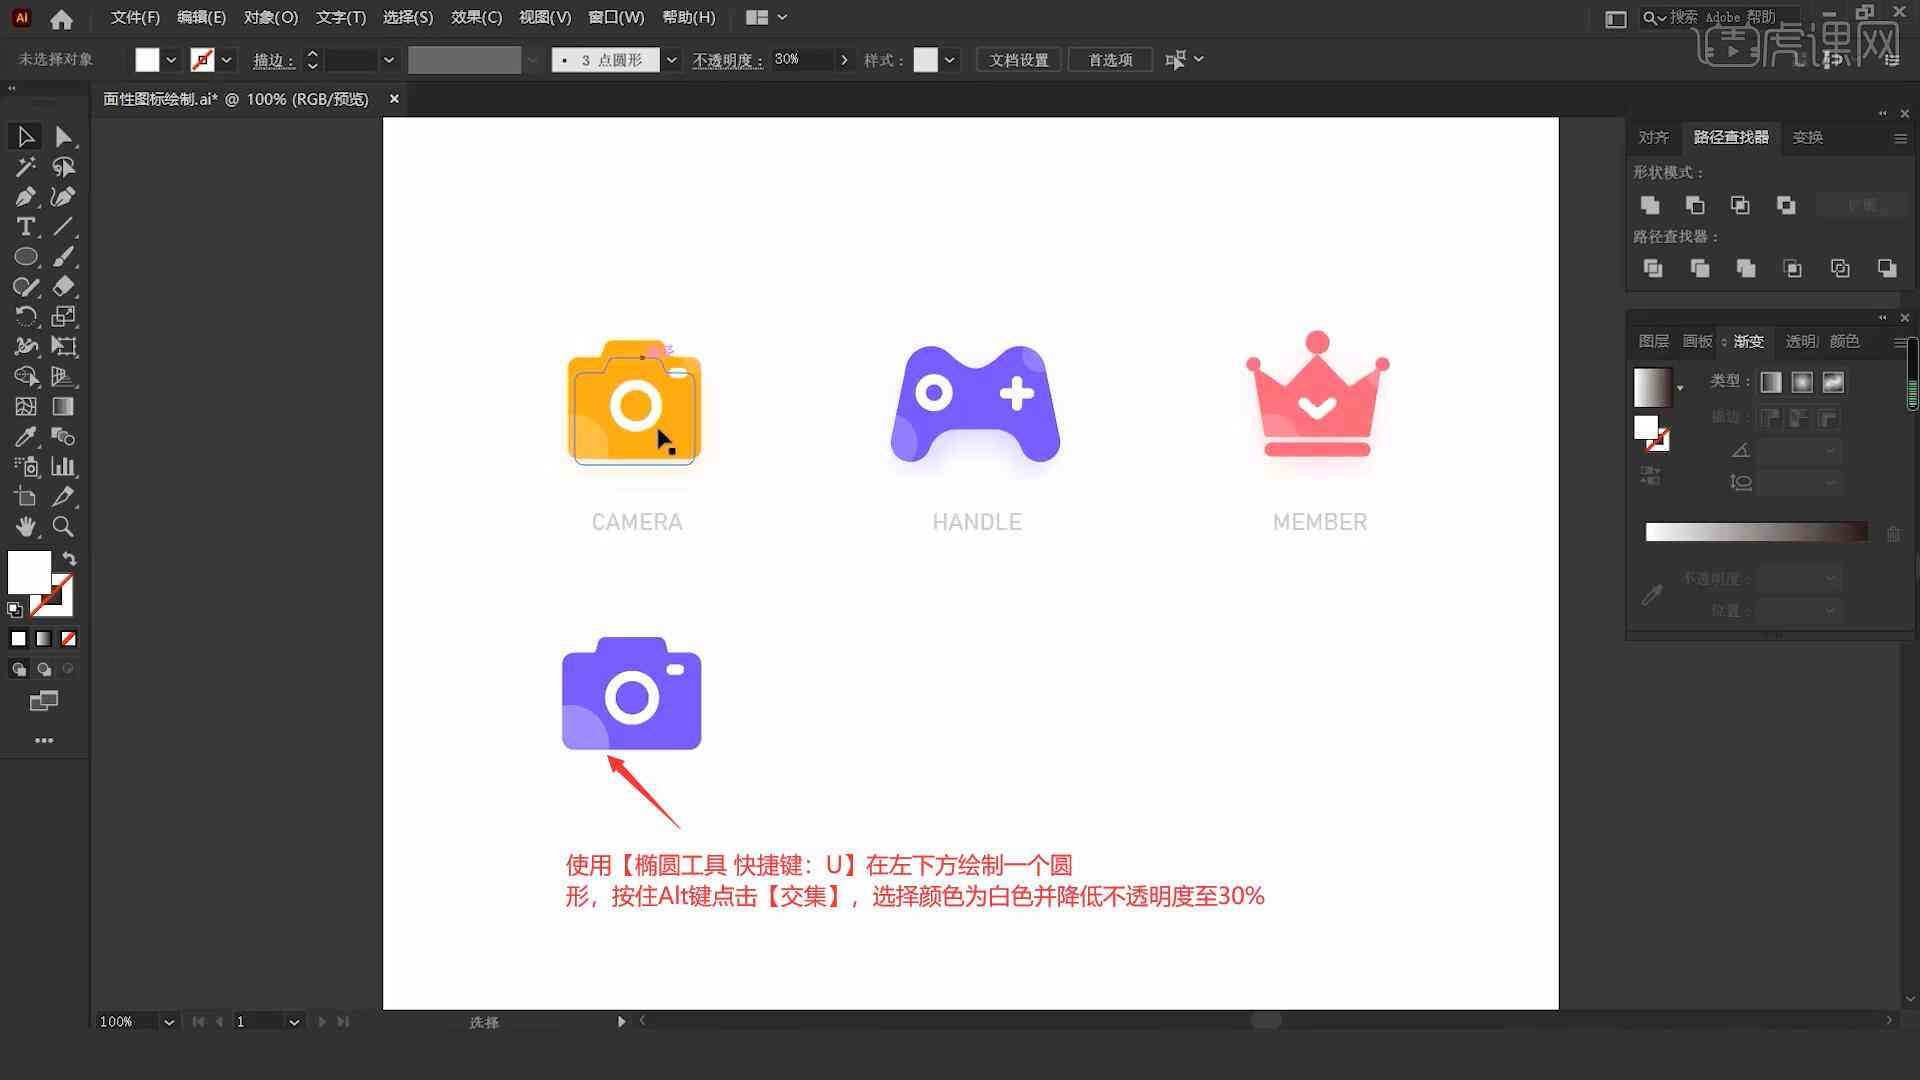
Task: Expand the stroke weight dropdown
Action: pos(388,59)
